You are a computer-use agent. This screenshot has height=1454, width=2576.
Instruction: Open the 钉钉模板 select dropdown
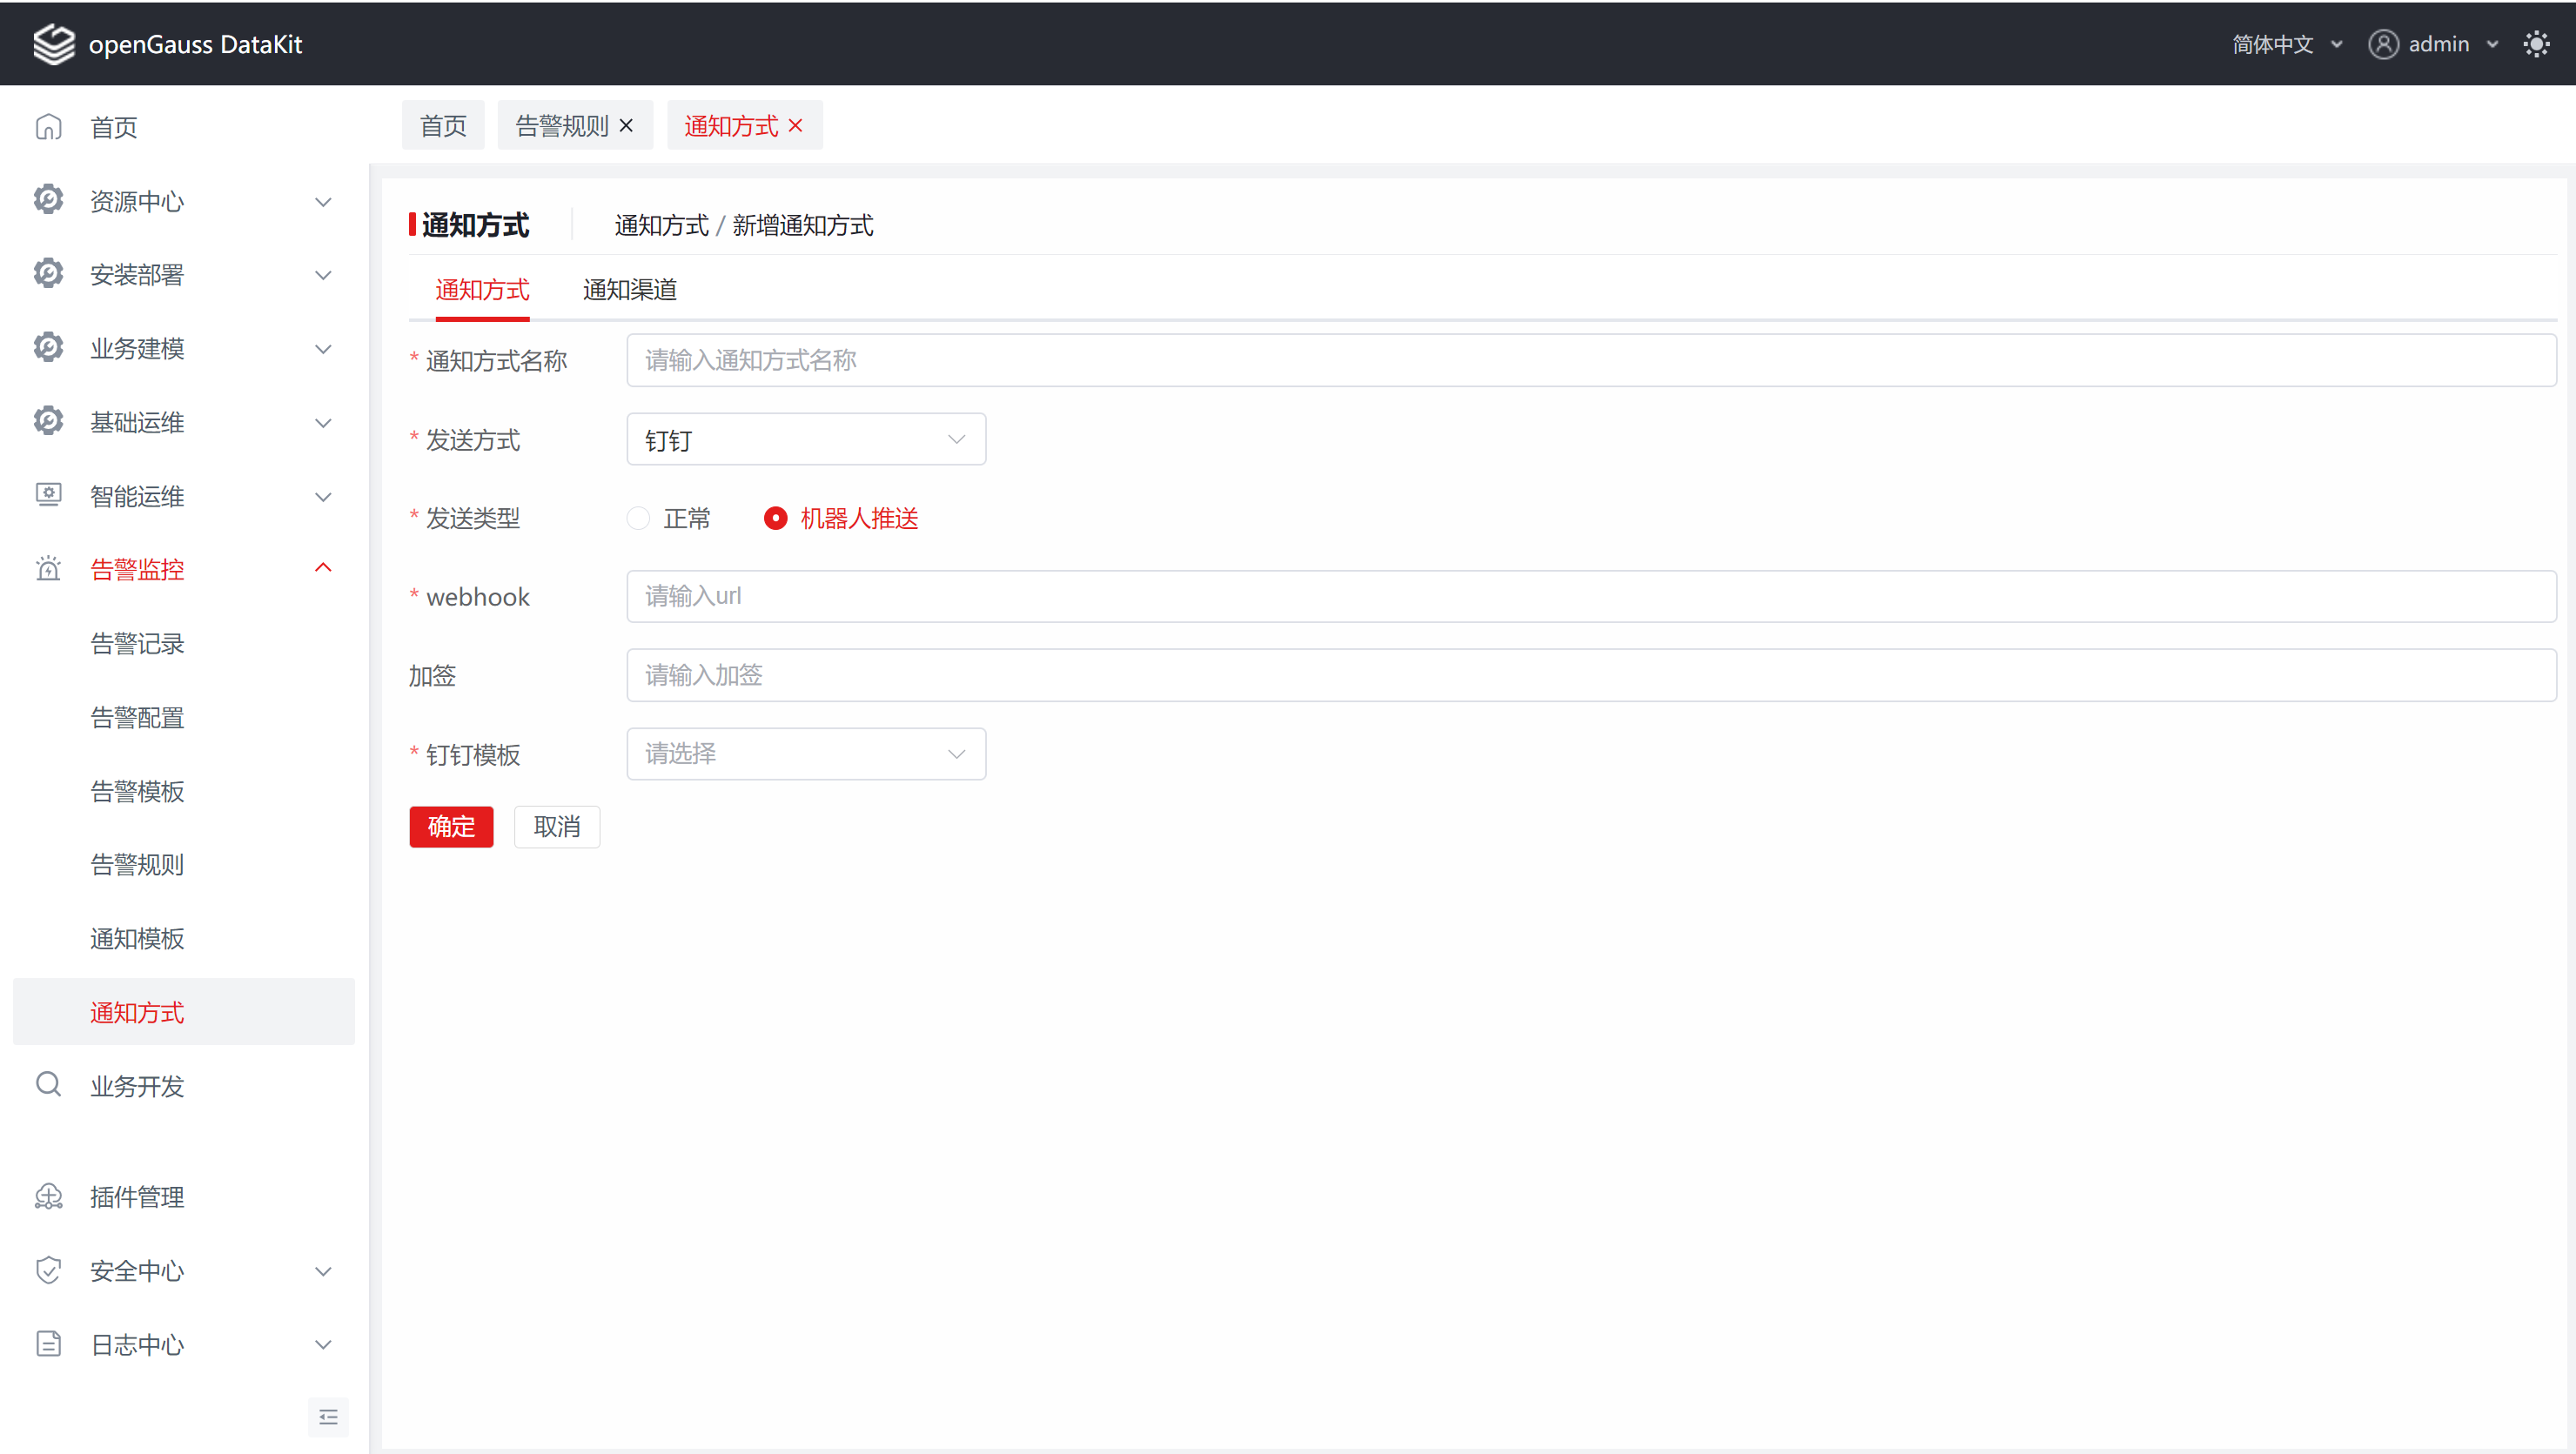(x=805, y=754)
